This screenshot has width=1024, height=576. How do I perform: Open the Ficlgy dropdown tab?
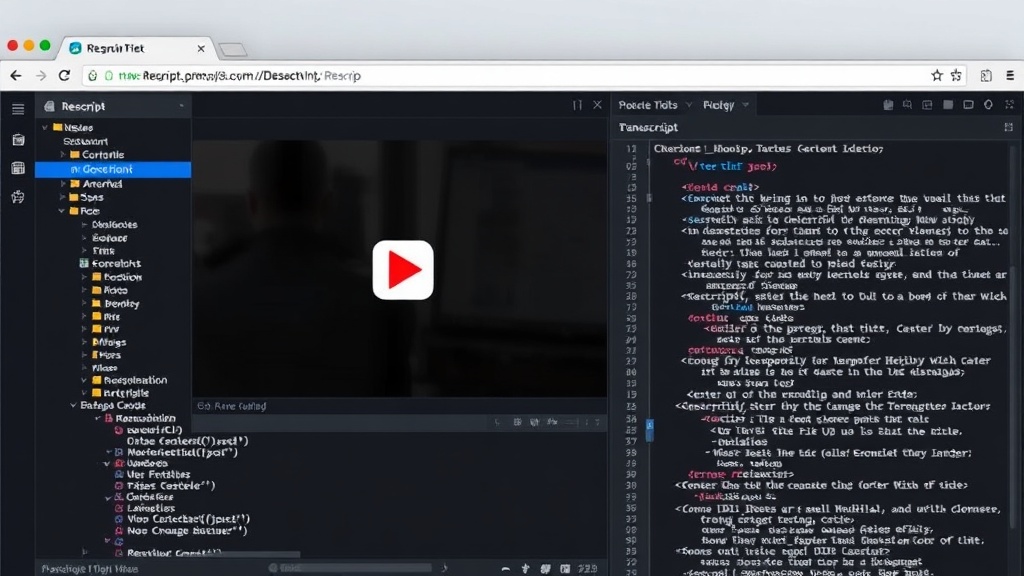726,104
